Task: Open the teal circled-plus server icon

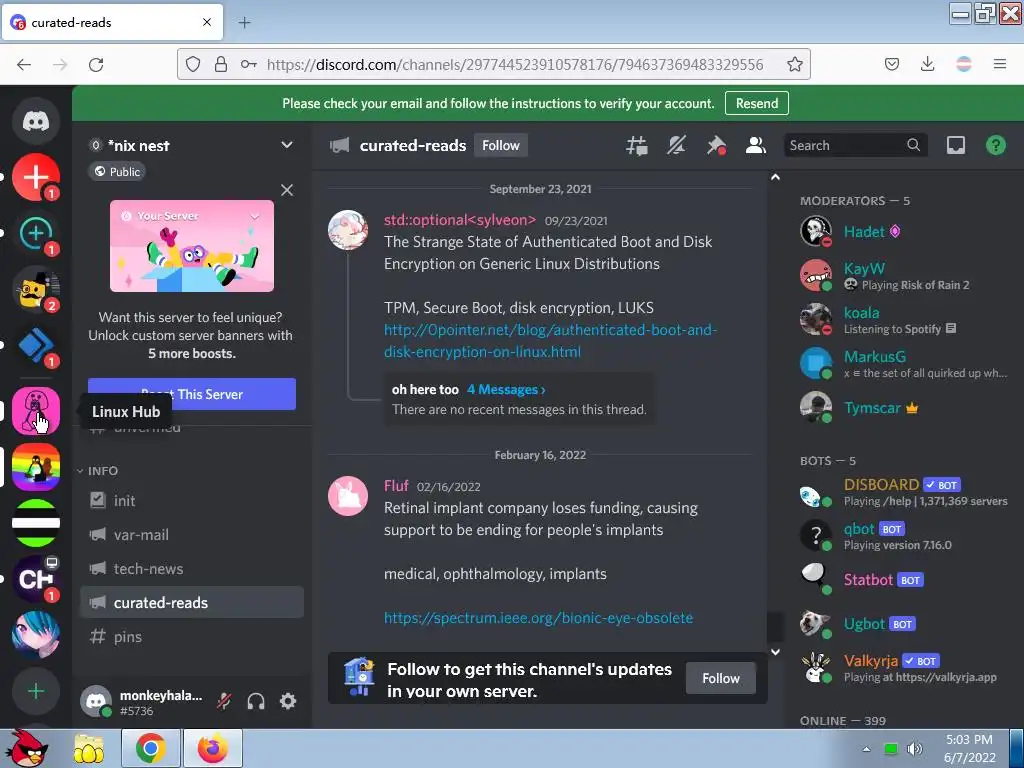Action: point(36,233)
